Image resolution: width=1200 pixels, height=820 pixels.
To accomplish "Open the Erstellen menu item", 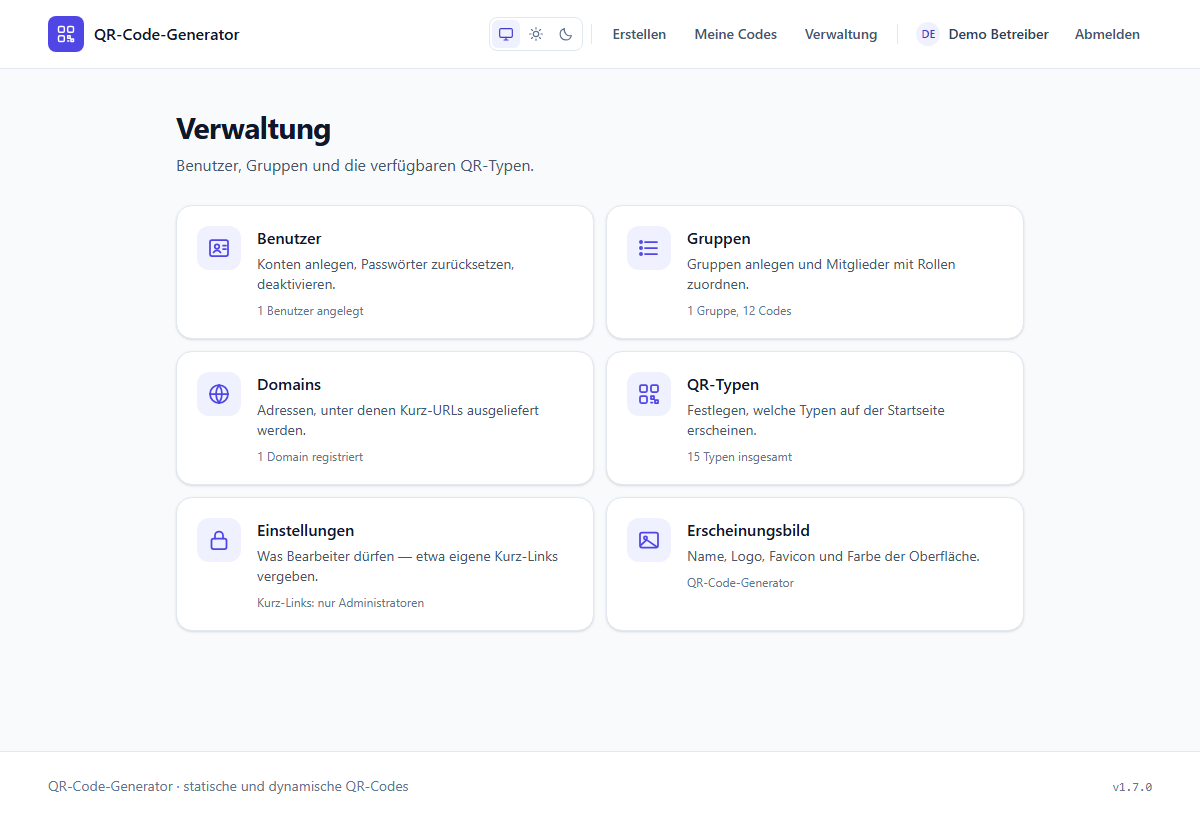I will point(639,34).
